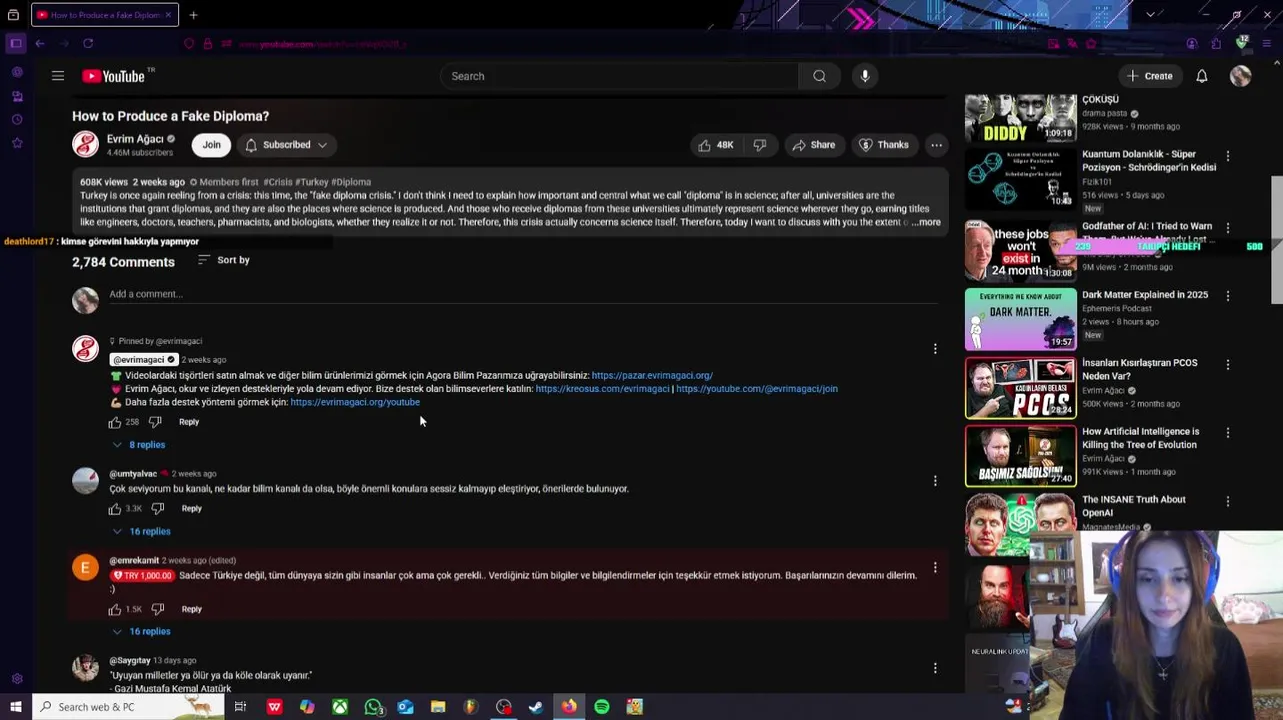
Task: Share the video
Action: [x=813, y=145]
